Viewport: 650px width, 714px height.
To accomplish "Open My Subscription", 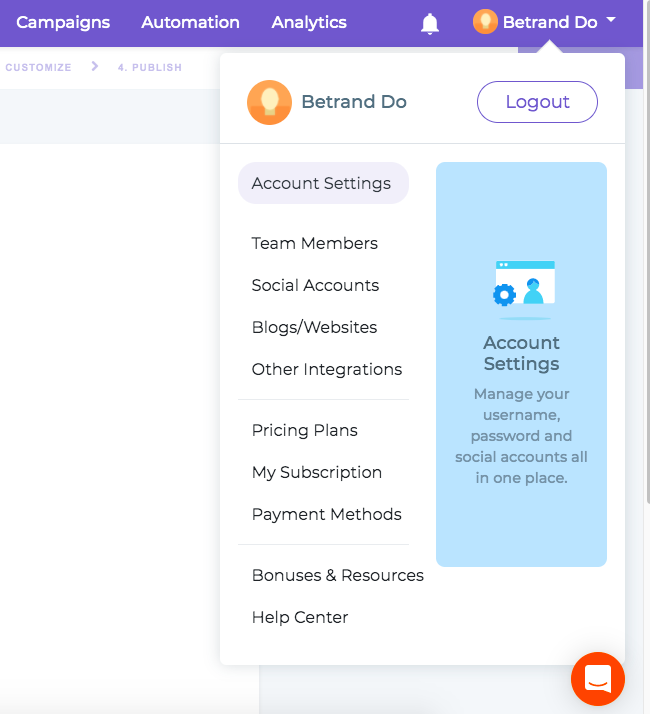I will [x=317, y=472].
